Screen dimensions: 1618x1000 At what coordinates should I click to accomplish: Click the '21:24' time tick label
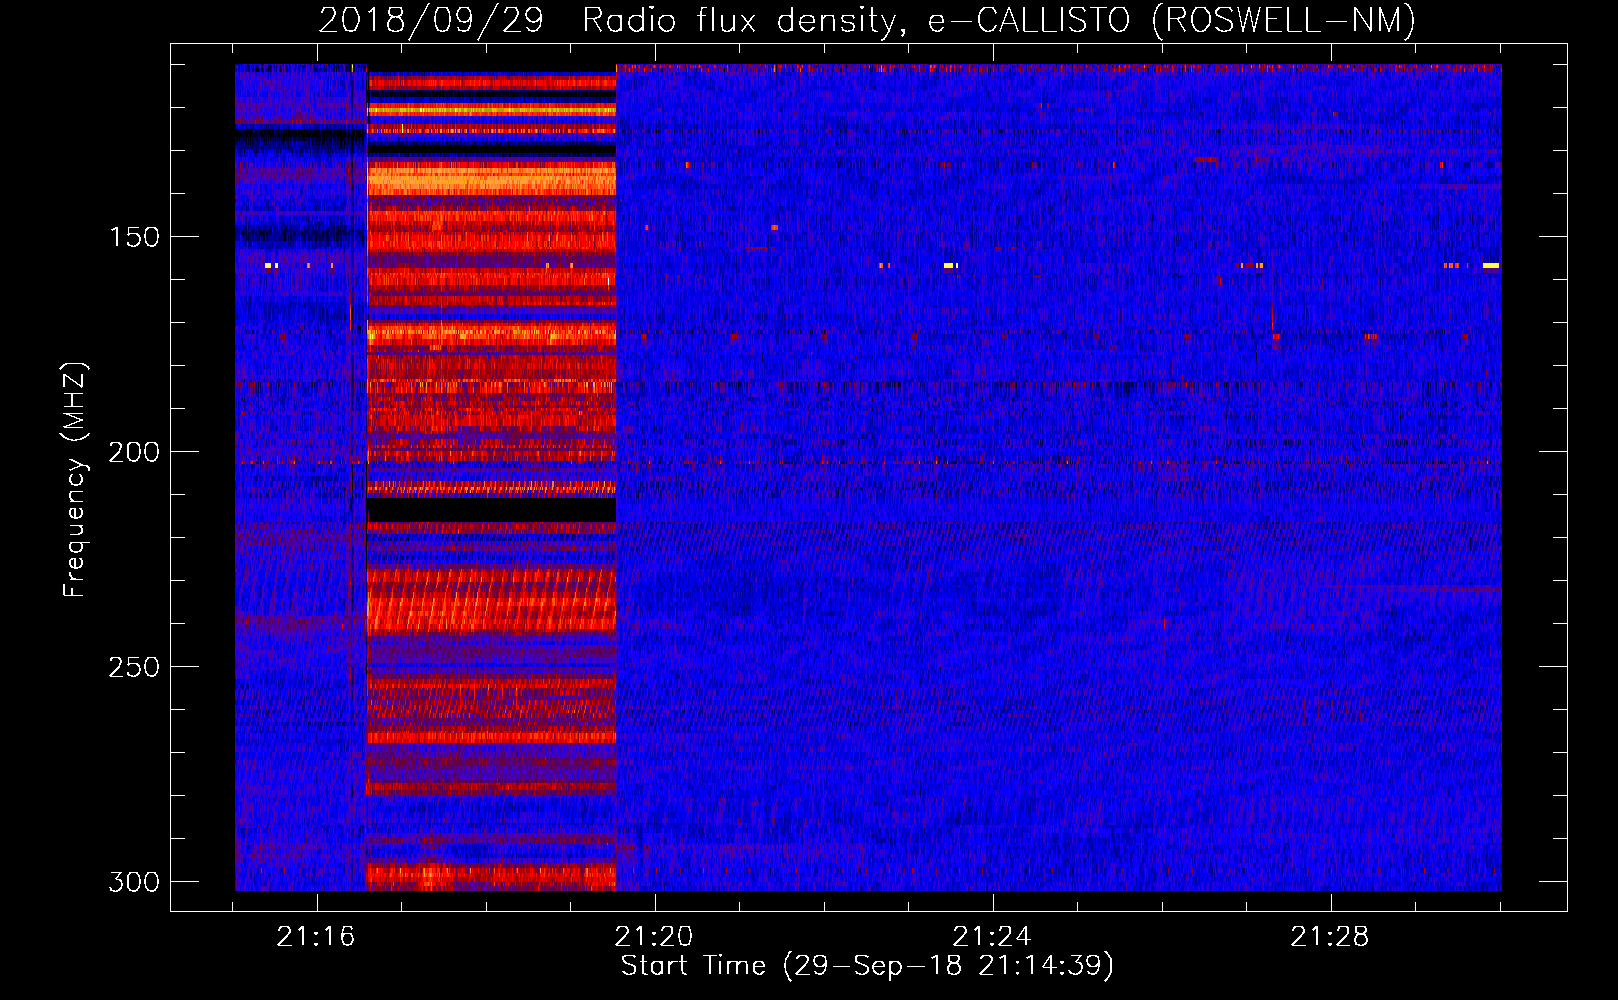point(991,937)
